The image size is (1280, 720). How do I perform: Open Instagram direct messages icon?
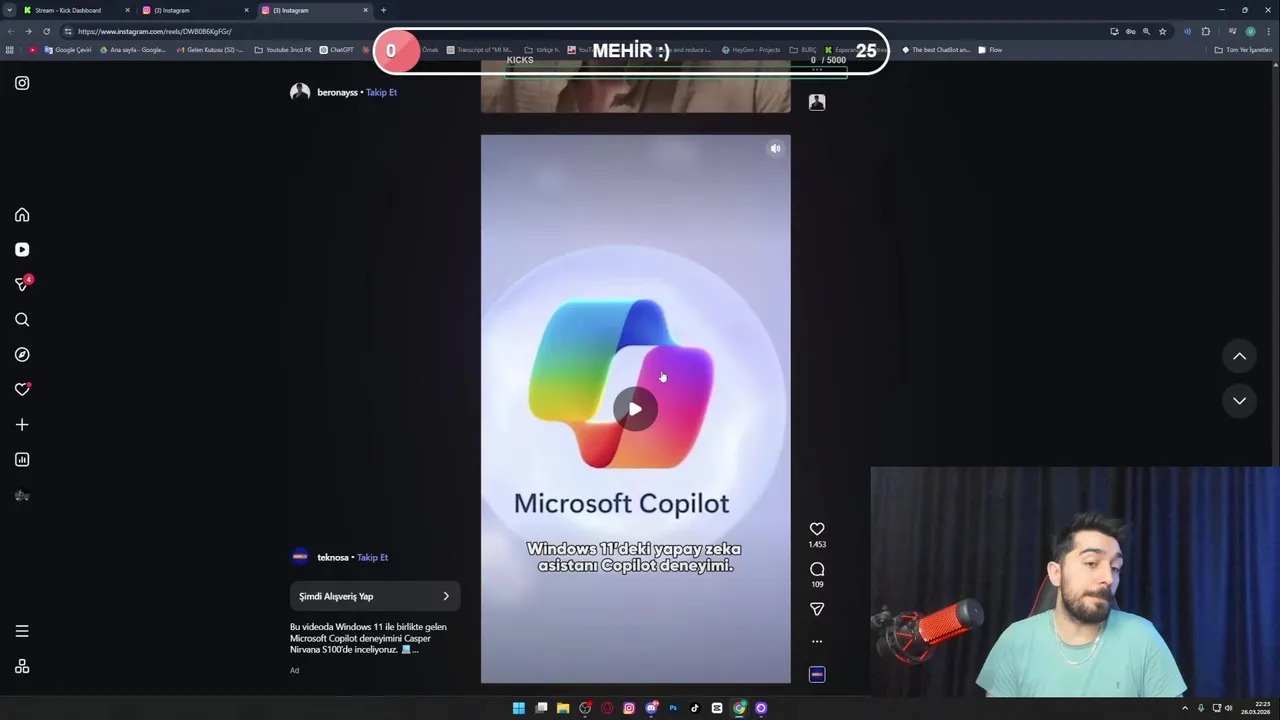coord(22,284)
